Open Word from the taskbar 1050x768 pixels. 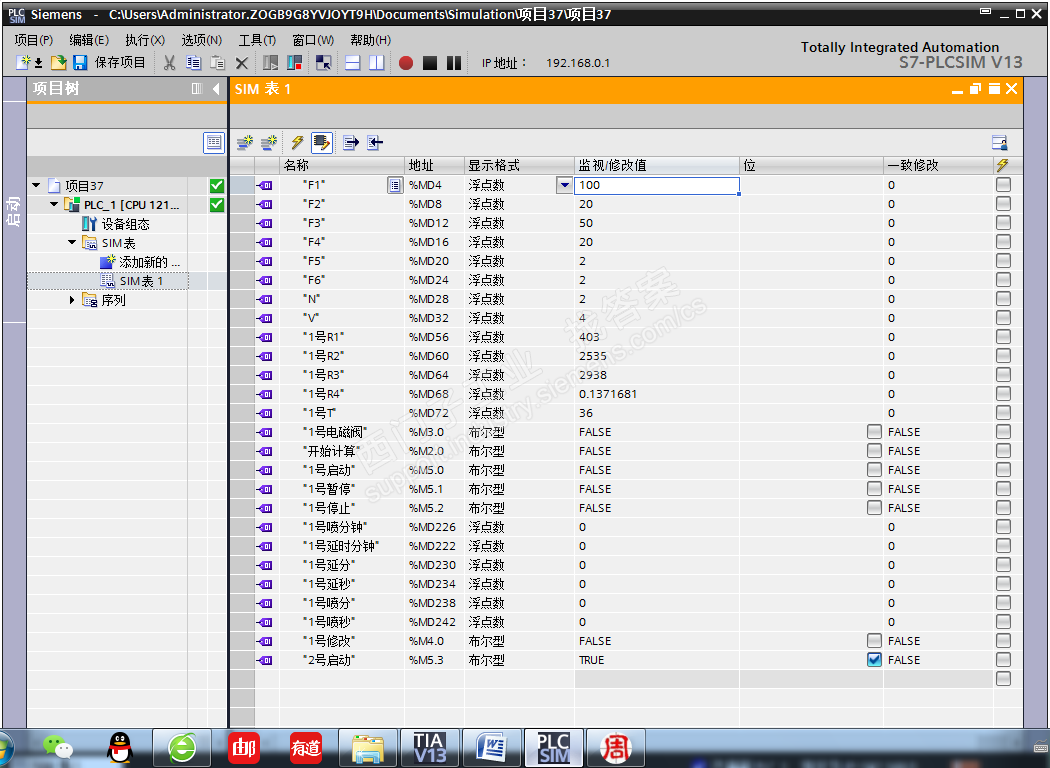491,748
